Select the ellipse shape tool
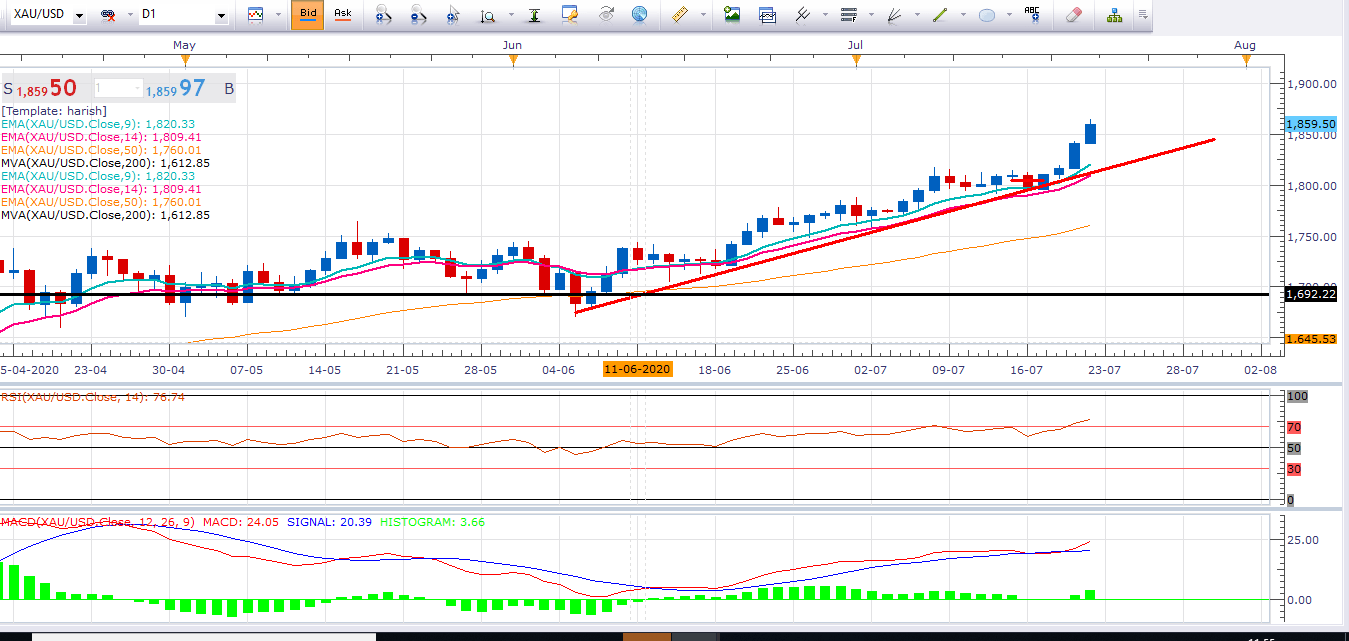Image resolution: width=1349 pixels, height=641 pixels. [987, 15]
